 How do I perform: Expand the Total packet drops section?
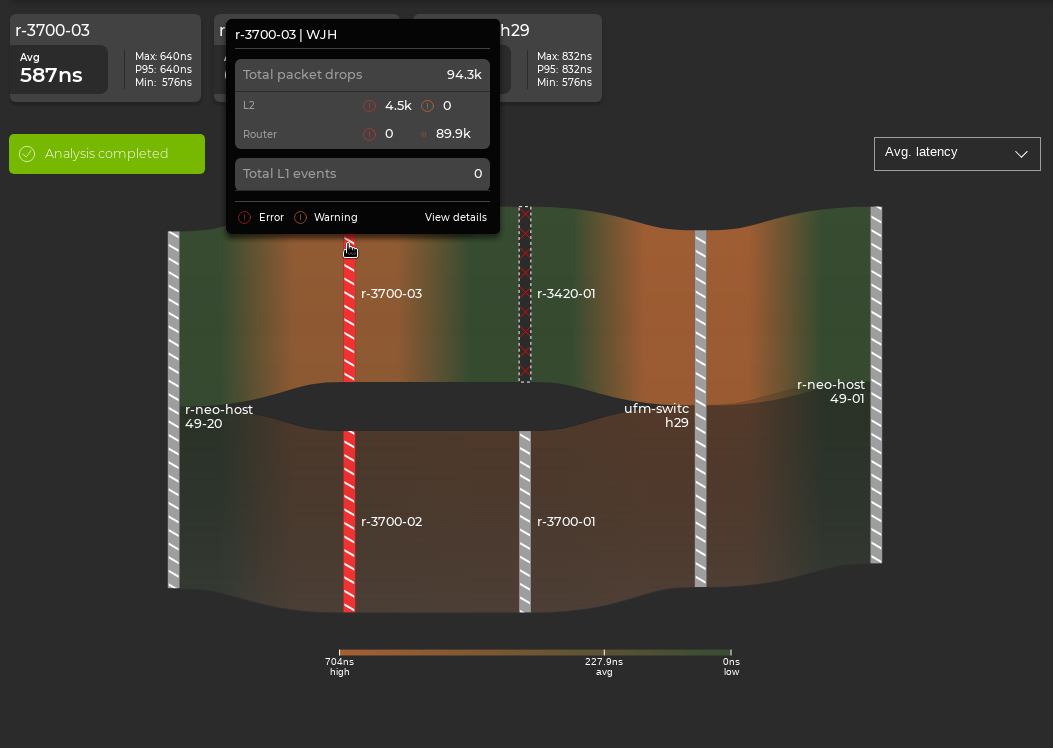pos(362,73)
